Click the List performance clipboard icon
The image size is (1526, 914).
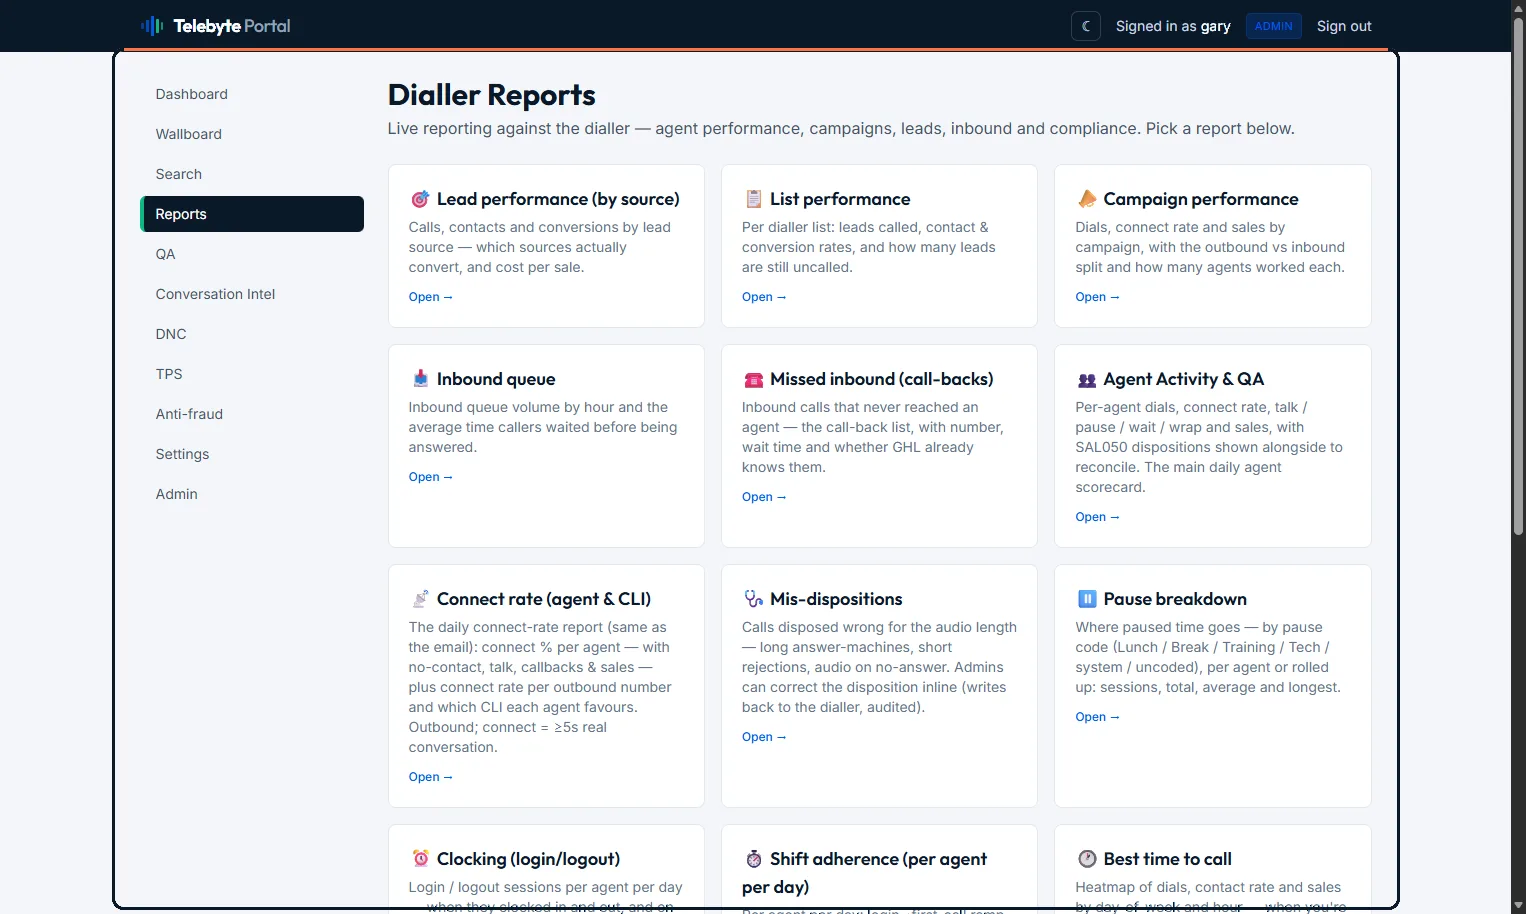tap(754, 199)
